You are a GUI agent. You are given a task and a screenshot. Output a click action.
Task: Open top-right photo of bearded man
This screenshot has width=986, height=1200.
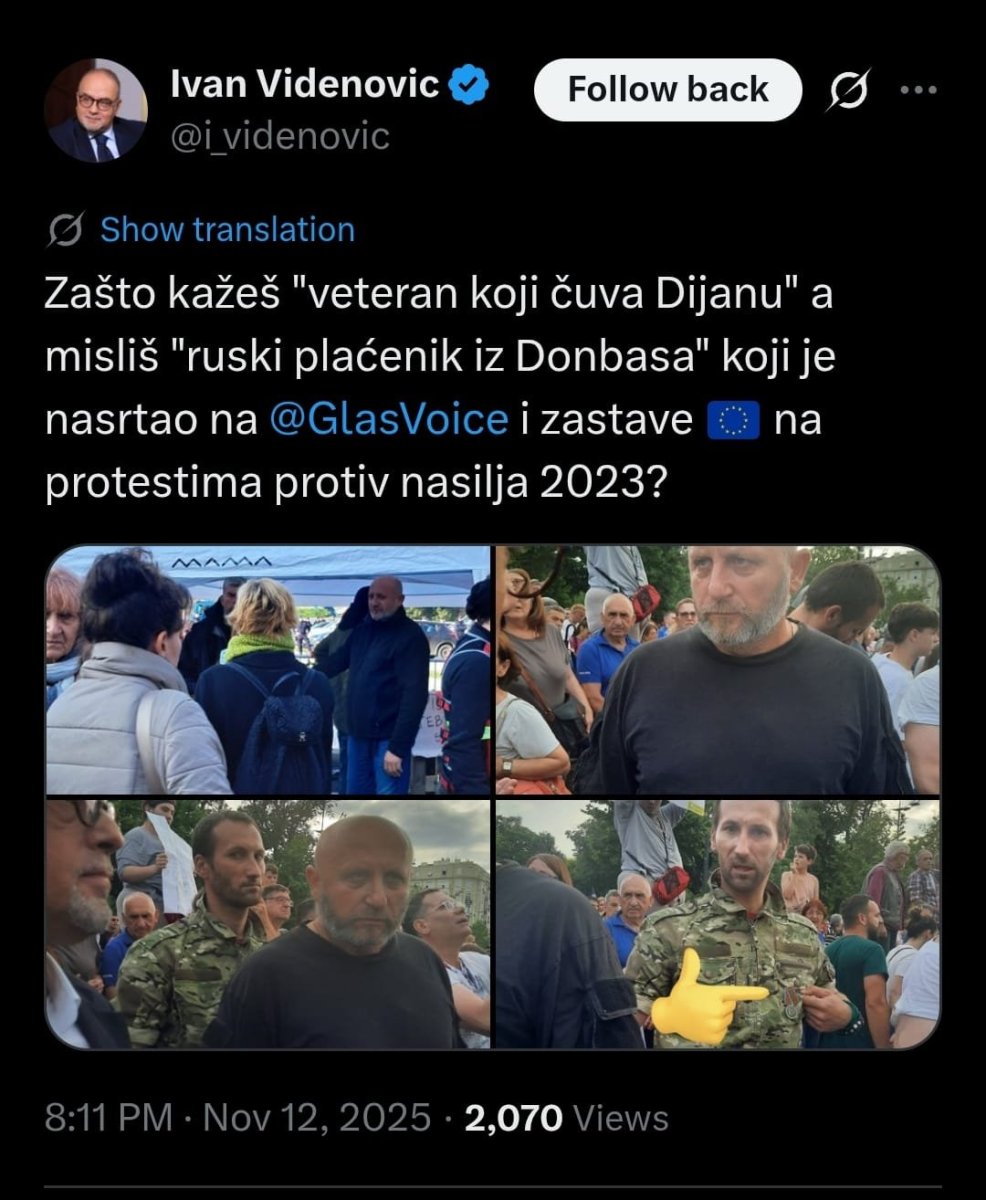(x=718, y=670)
